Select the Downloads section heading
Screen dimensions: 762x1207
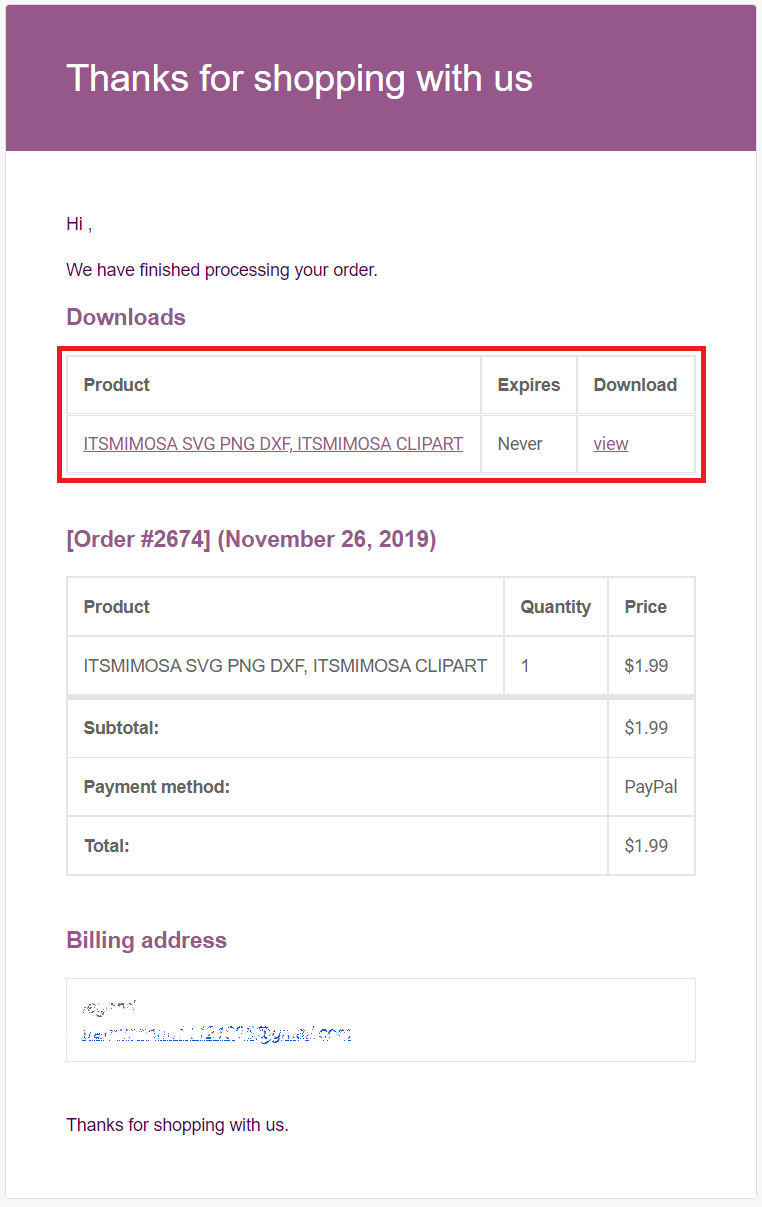[126, 317]
